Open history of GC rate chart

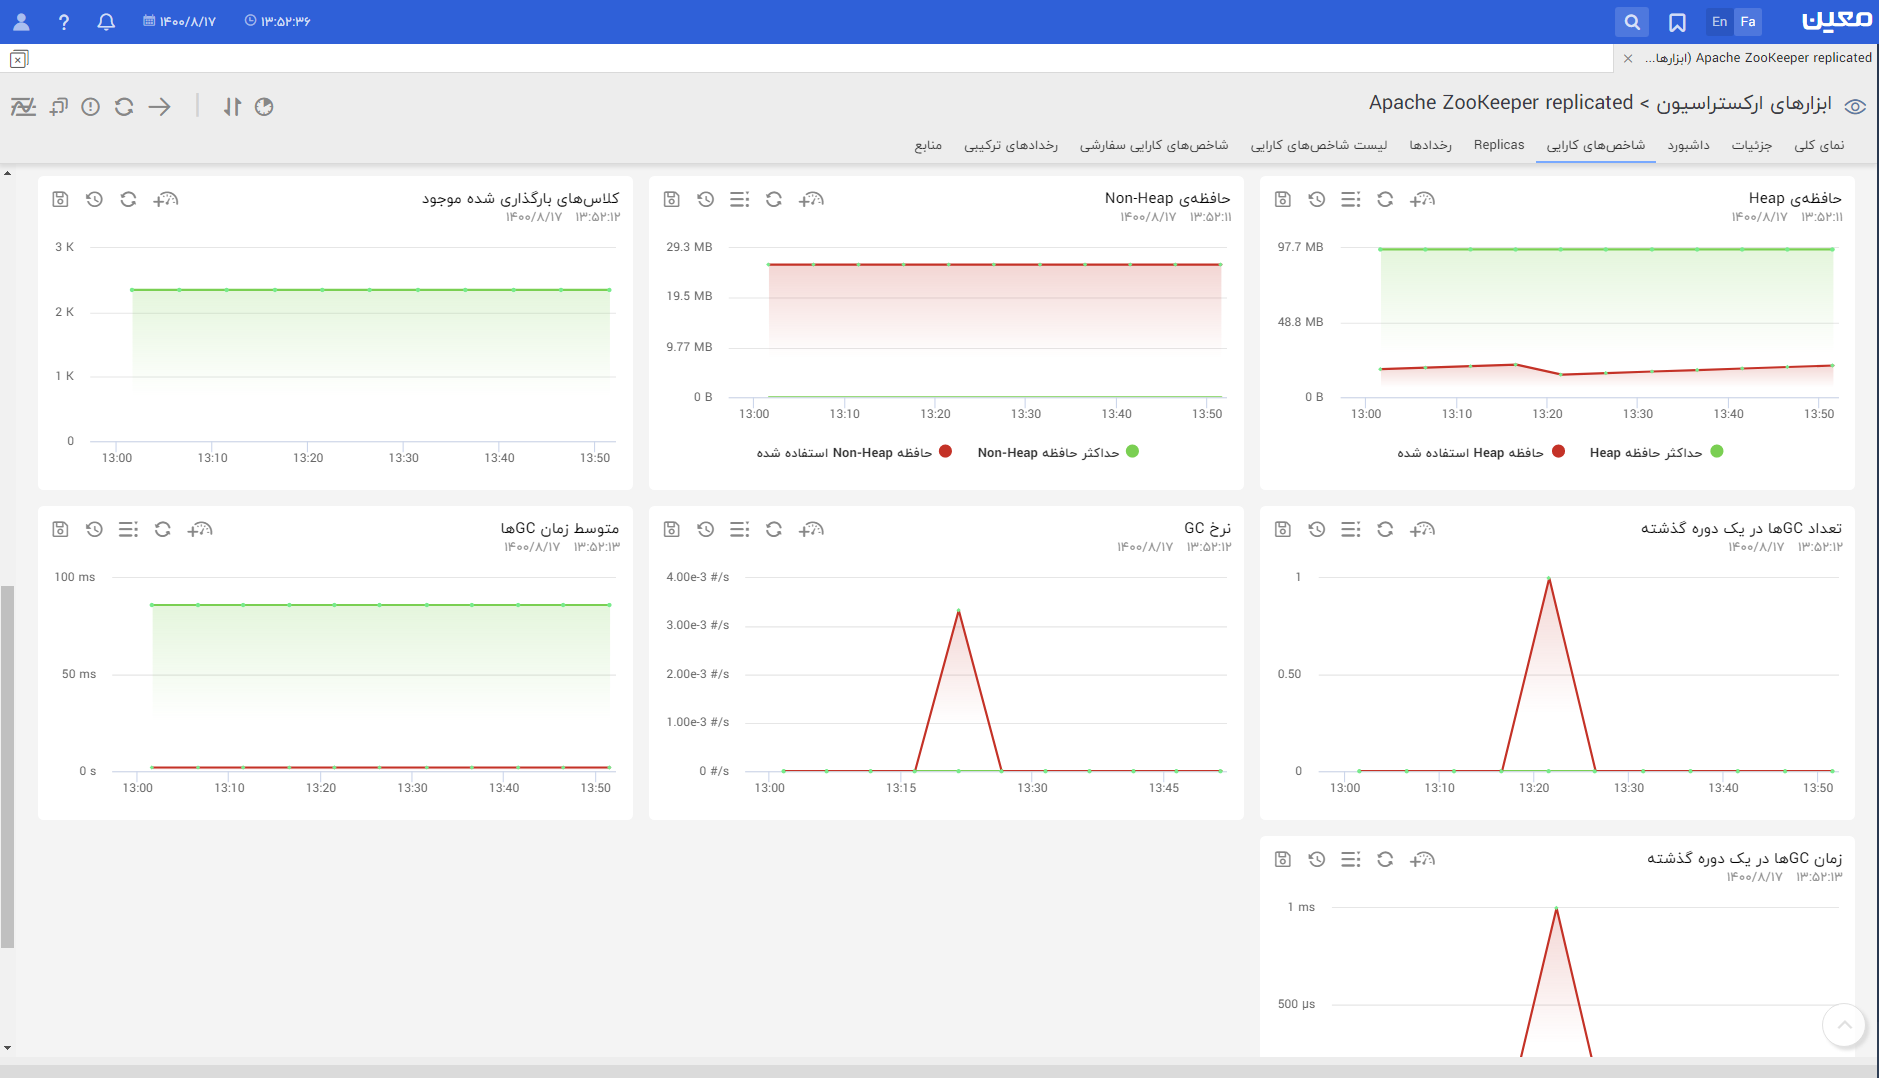(x=706, y=529)
